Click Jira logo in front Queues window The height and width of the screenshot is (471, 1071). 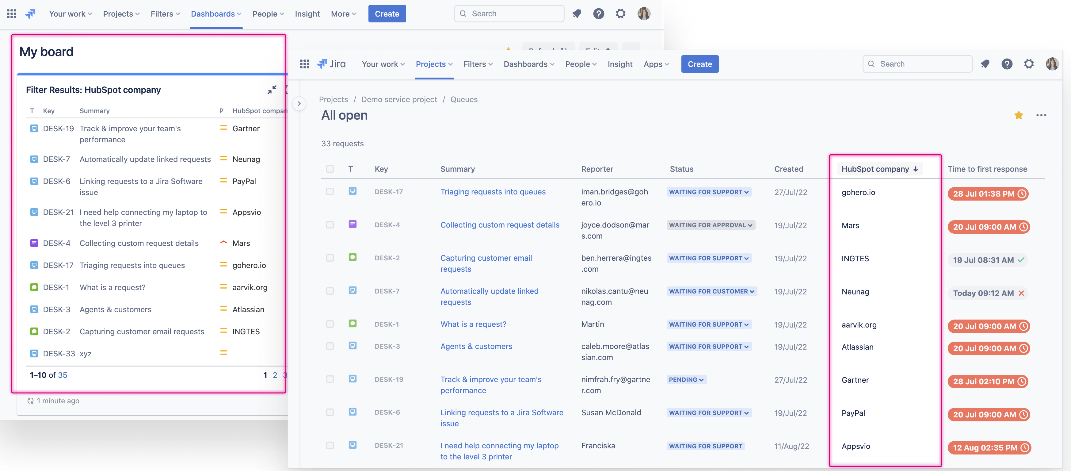tap(331, 63)
